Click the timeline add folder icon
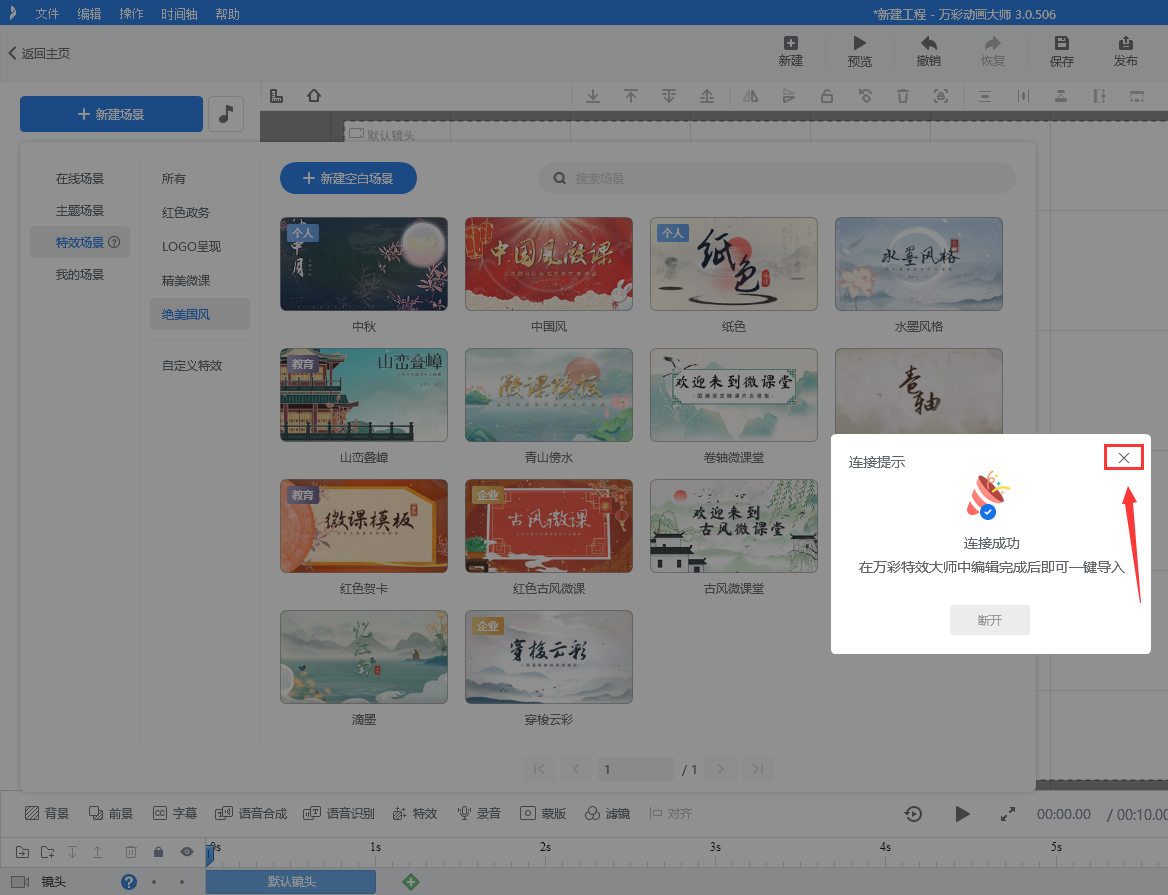Image resolution: width=1168 pixels, height=895 pixels. (48, 852)
